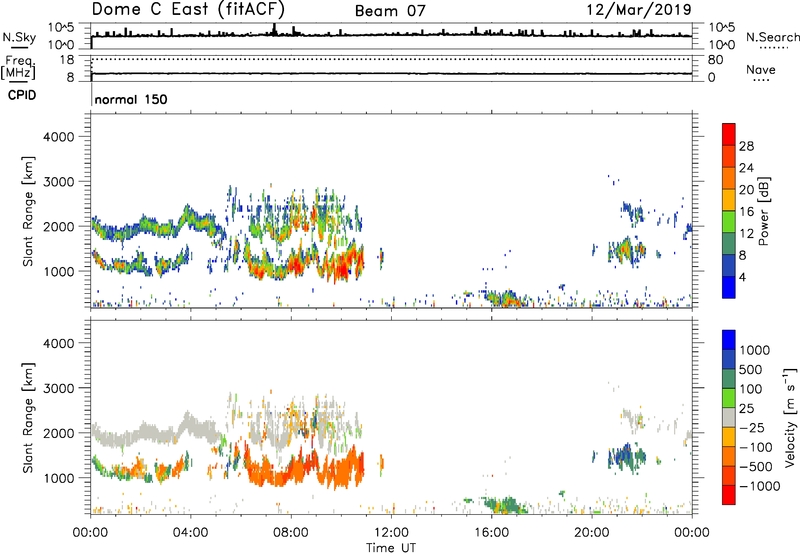The width and height of the screenshot is (800, 554).
Task: Click the "25" label on velocity colorbar
Action: (746, 409)
